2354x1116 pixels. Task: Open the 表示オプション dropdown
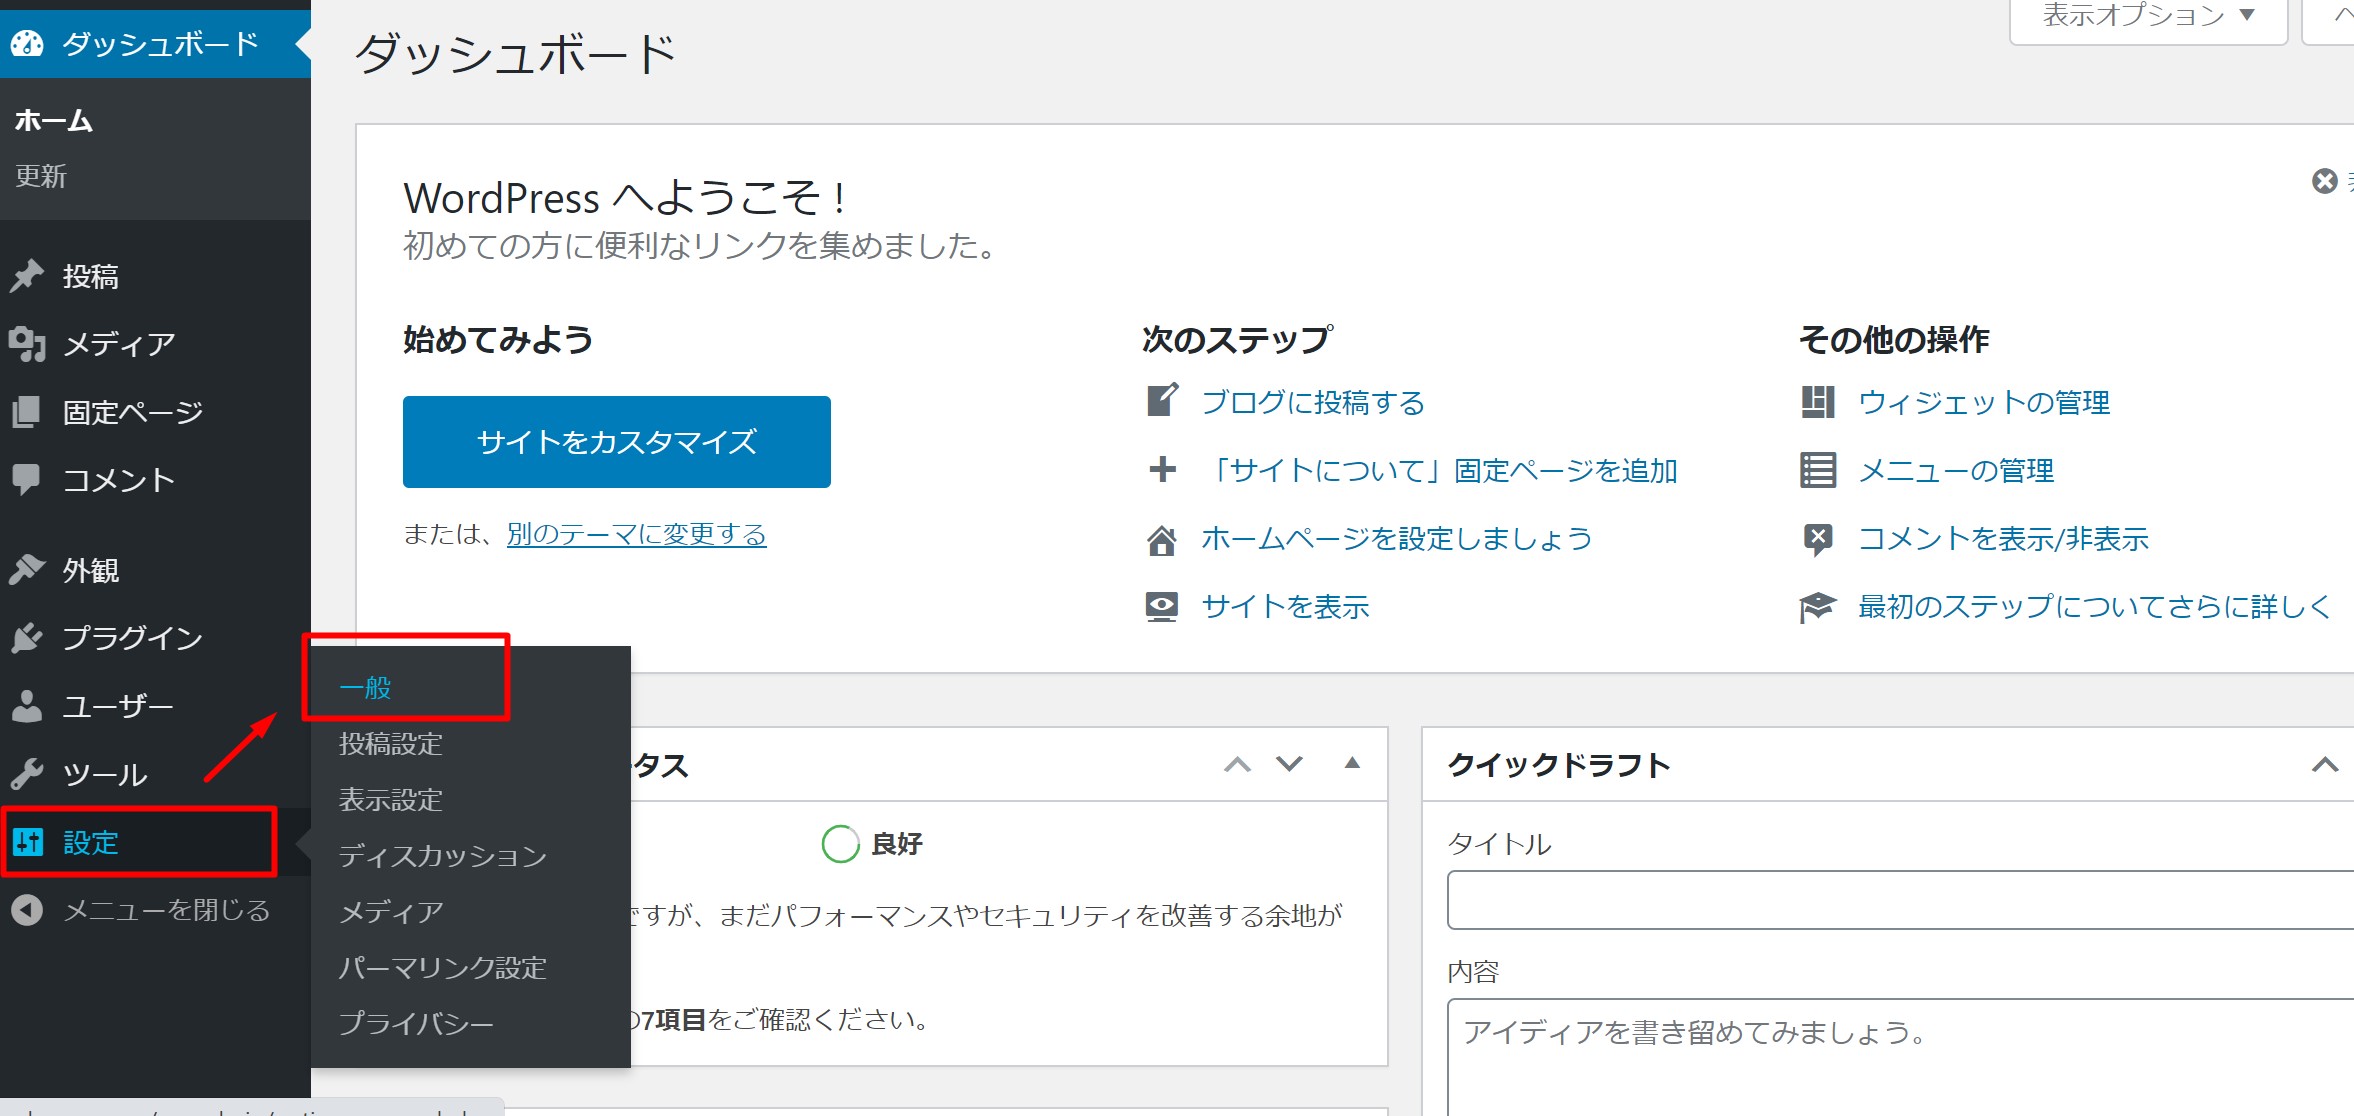2148,18
